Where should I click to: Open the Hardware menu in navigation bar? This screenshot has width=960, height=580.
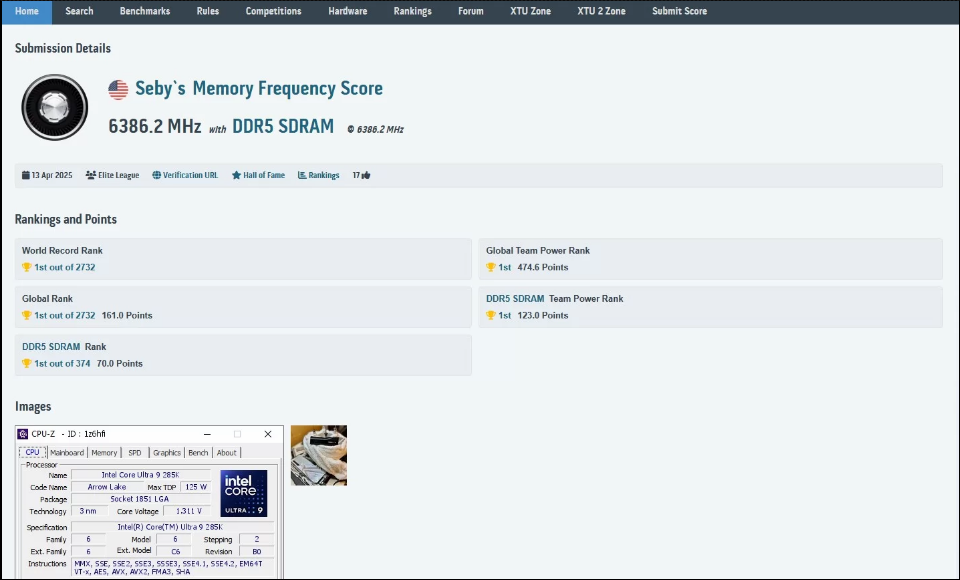point(347,11)
